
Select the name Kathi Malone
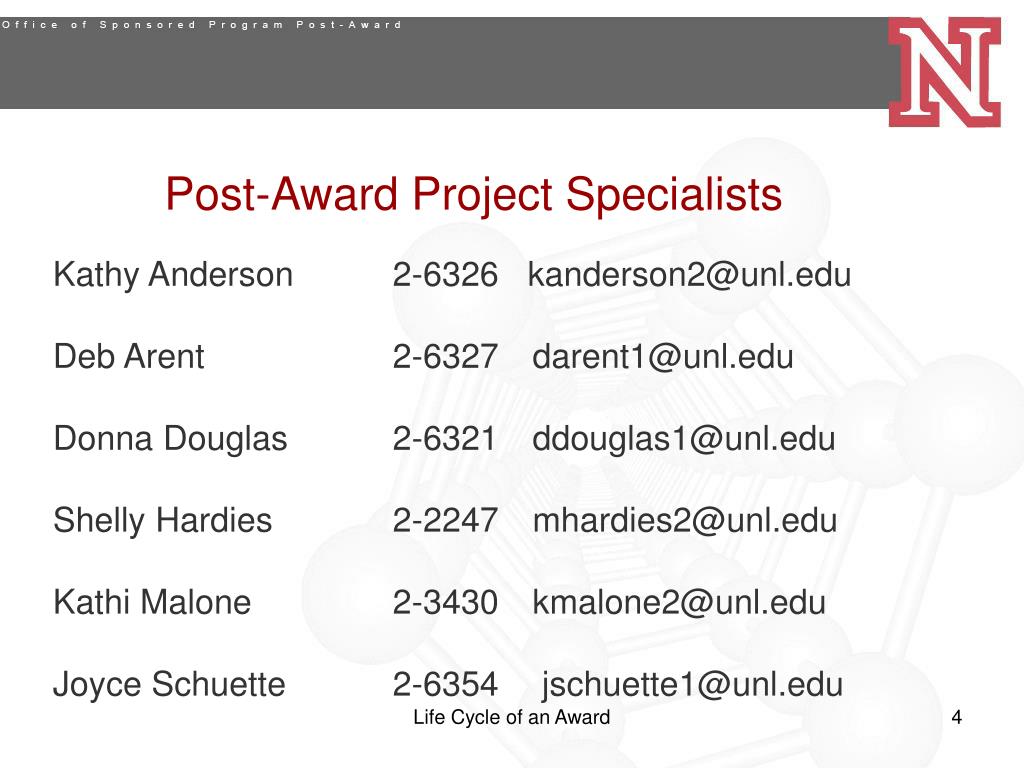click(x=152, y=603)
